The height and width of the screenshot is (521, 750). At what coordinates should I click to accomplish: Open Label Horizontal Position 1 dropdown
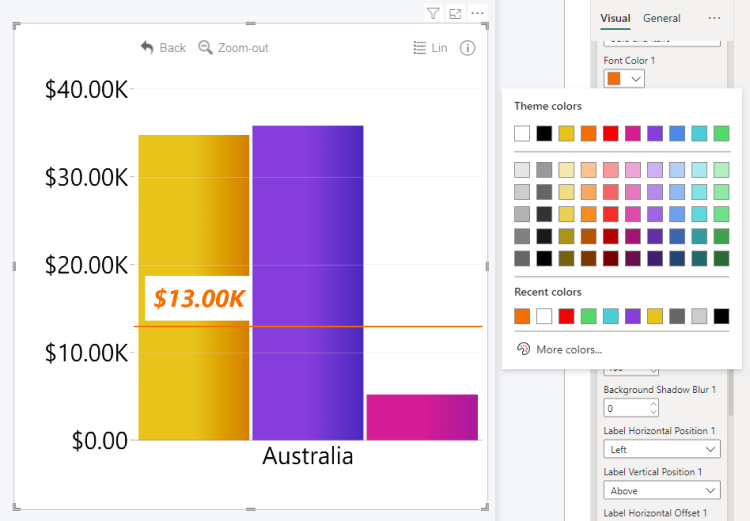tap(661, 449)
